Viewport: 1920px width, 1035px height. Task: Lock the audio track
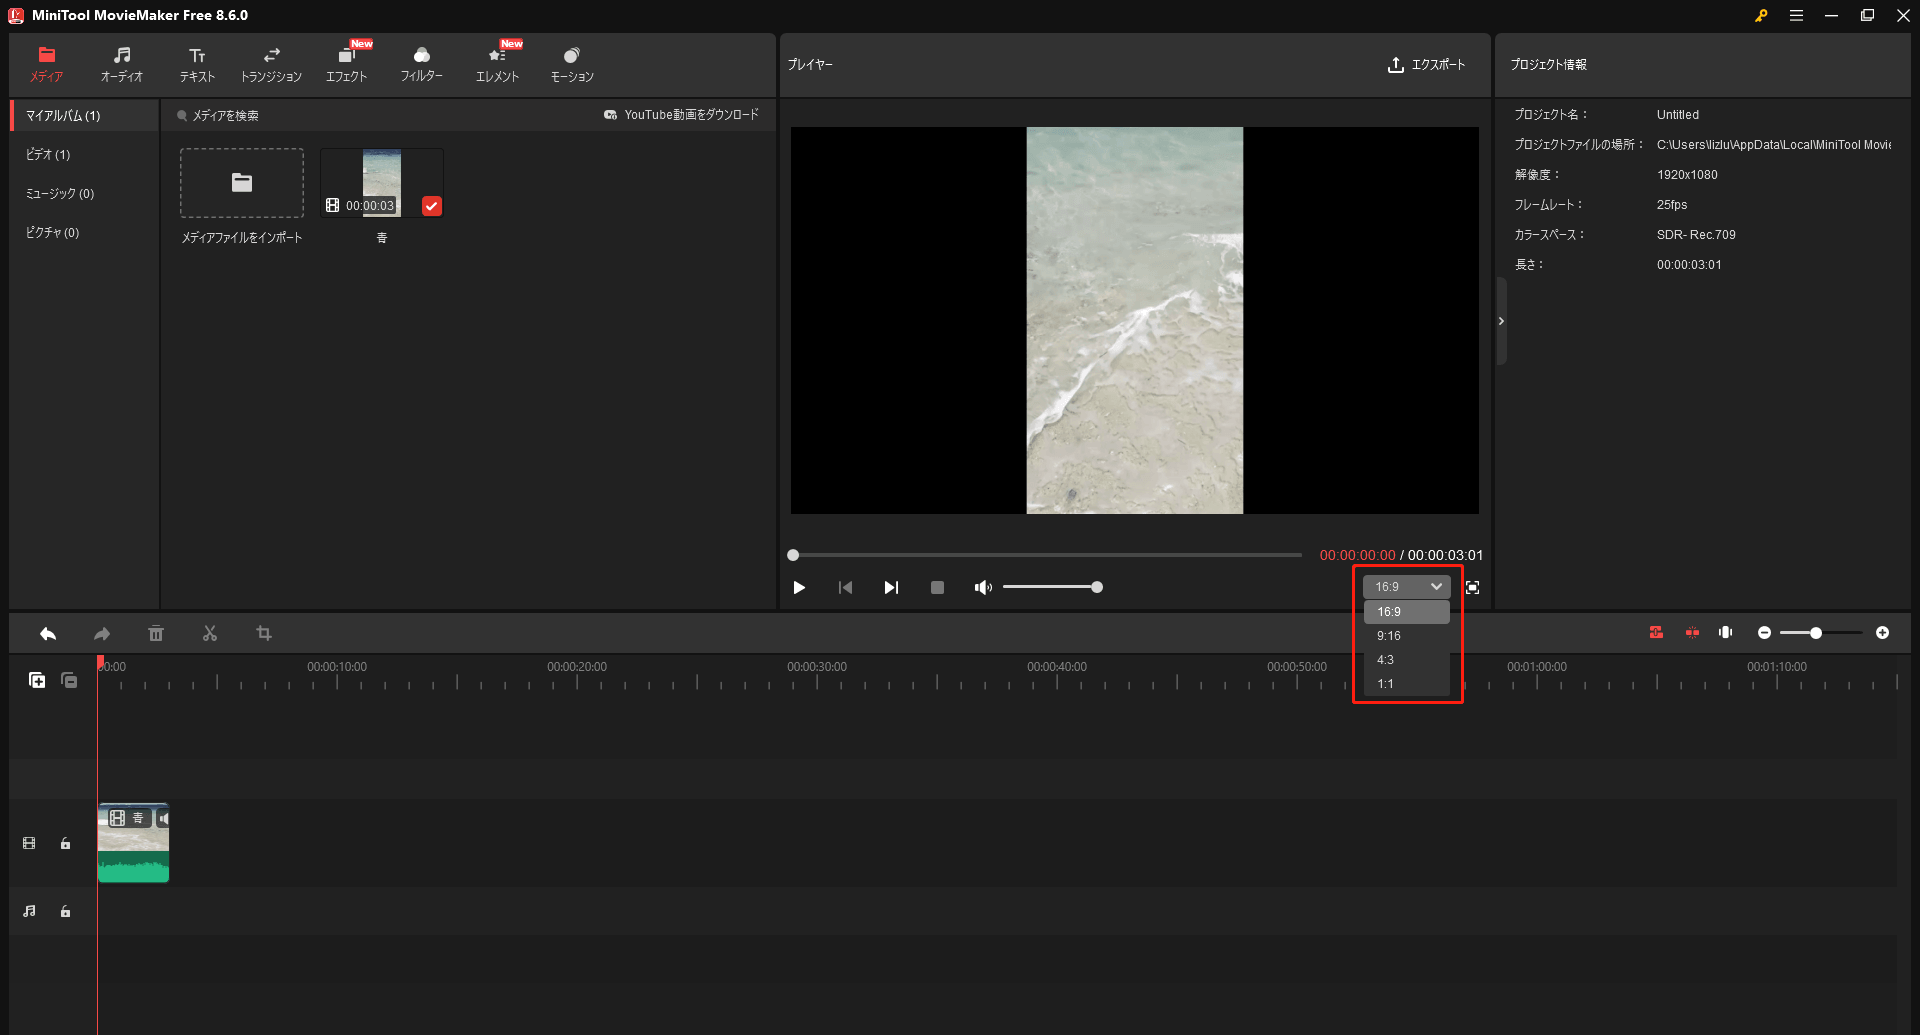pyautogui.click(x=65, y=911)
